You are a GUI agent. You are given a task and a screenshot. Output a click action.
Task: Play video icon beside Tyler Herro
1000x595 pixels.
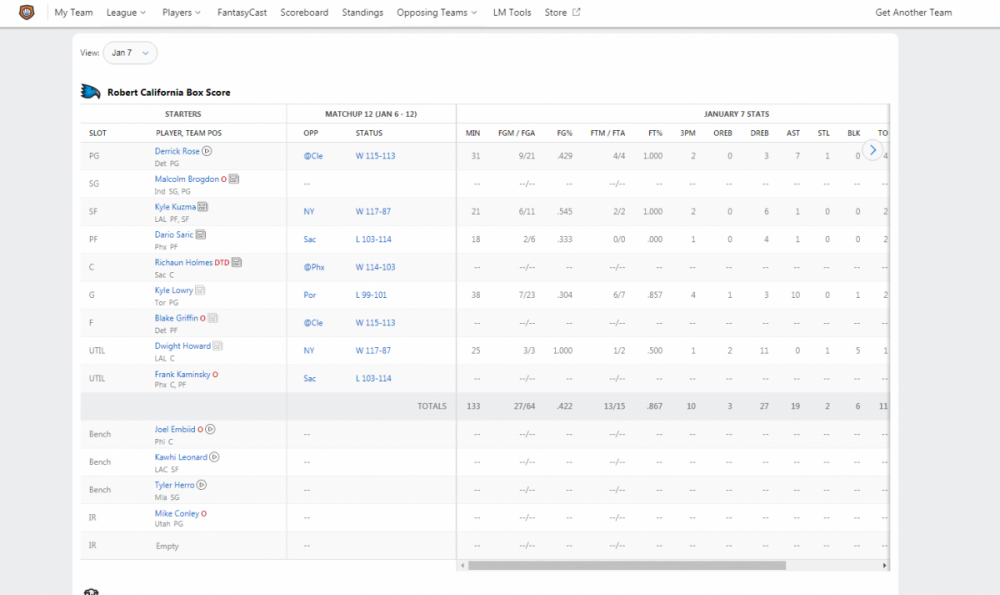point(202,485)
